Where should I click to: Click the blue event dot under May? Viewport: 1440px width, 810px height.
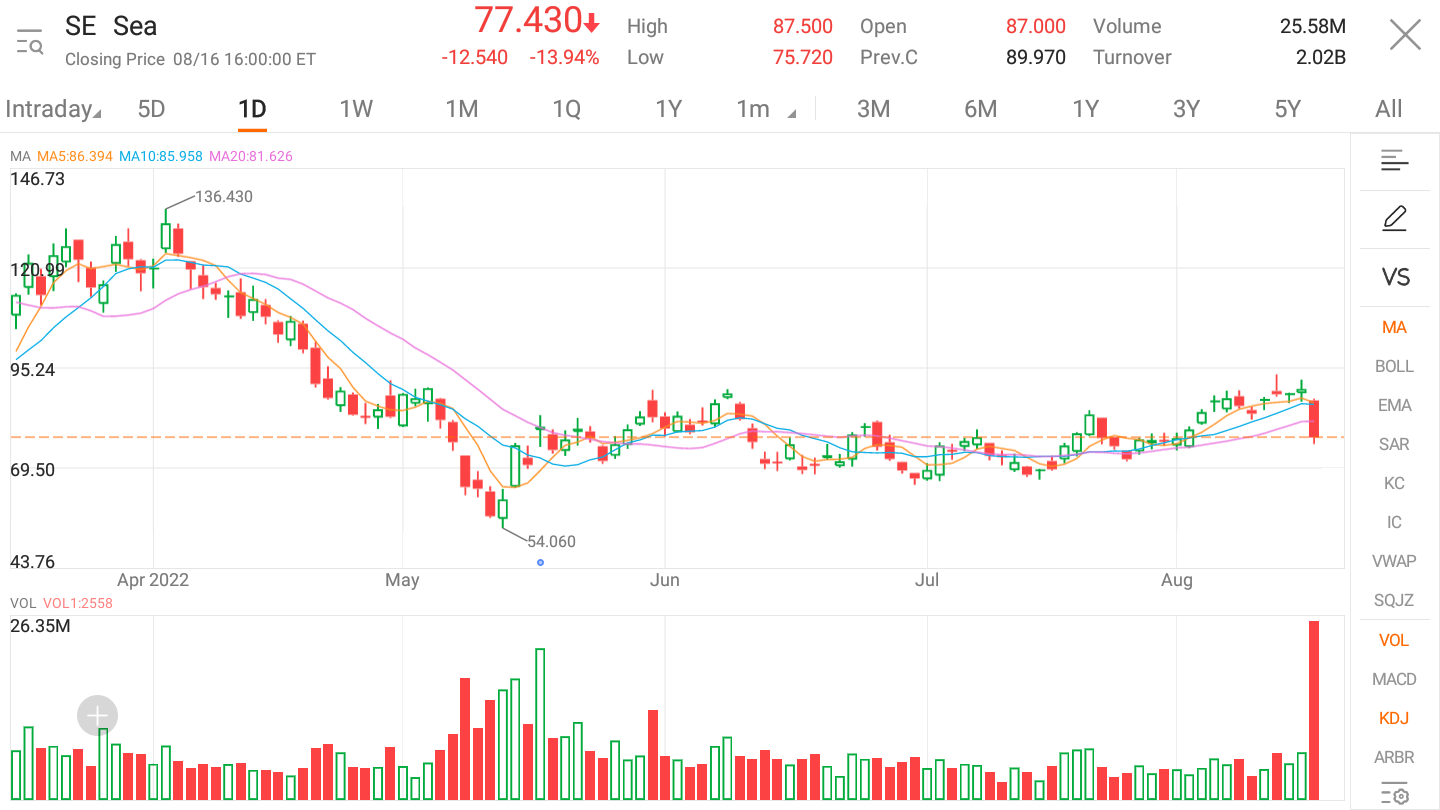point(540,562)
